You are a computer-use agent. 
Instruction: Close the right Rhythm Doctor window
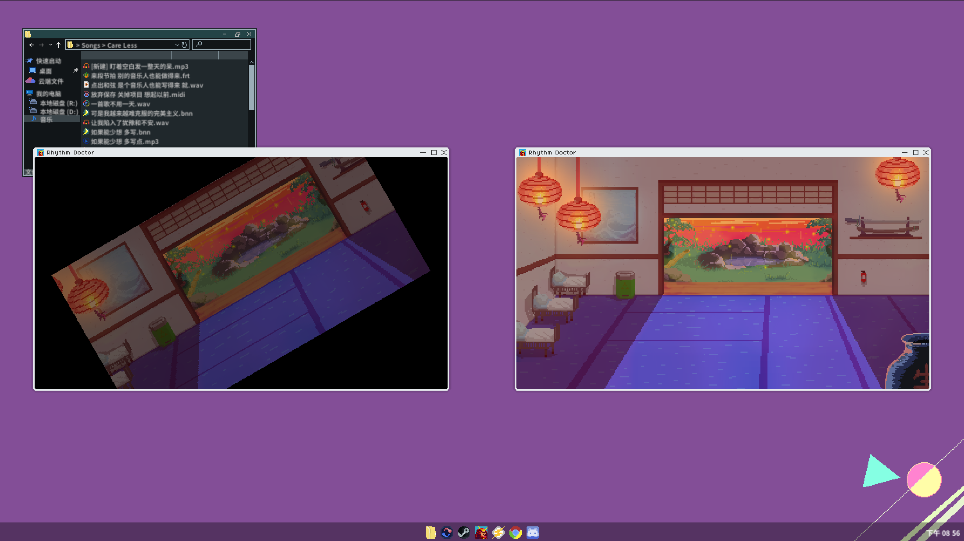[x=925, y=152]
